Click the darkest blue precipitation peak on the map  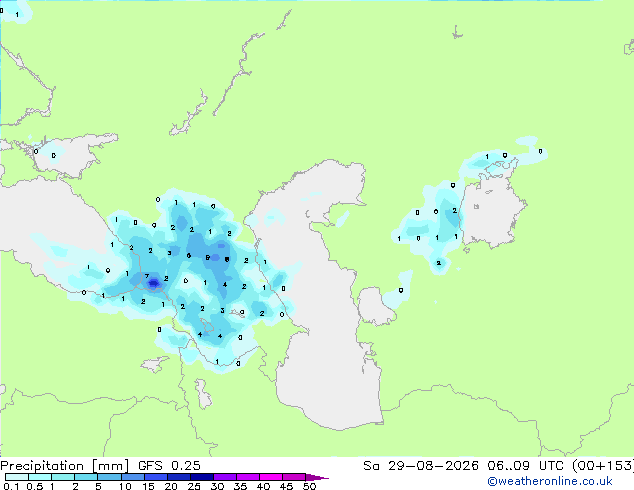point(154,283)
